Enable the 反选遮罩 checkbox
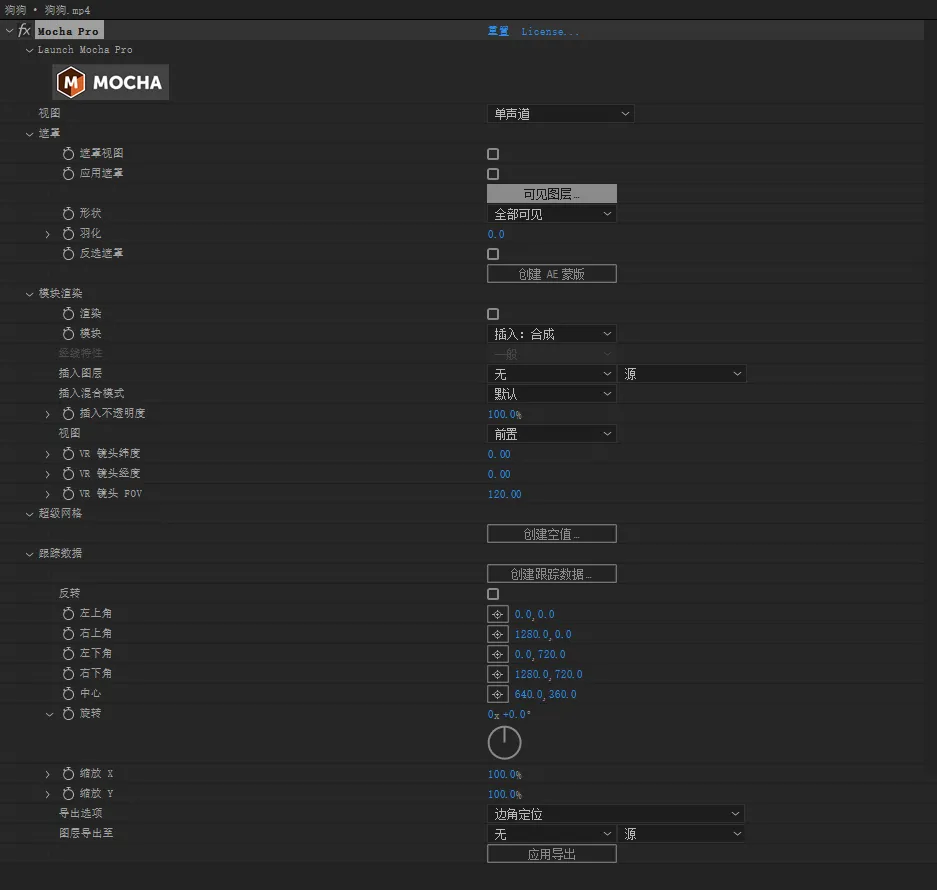 (493, 254)
